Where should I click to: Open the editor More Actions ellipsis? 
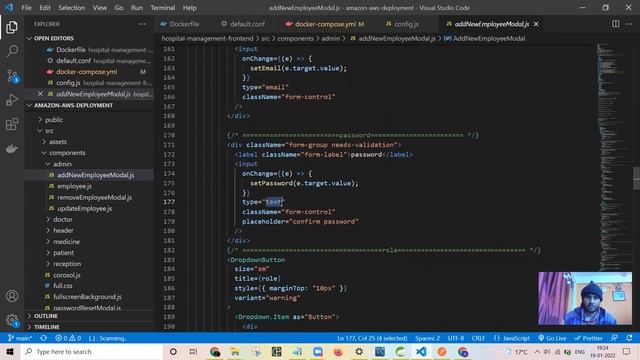(x=629, y=24)
